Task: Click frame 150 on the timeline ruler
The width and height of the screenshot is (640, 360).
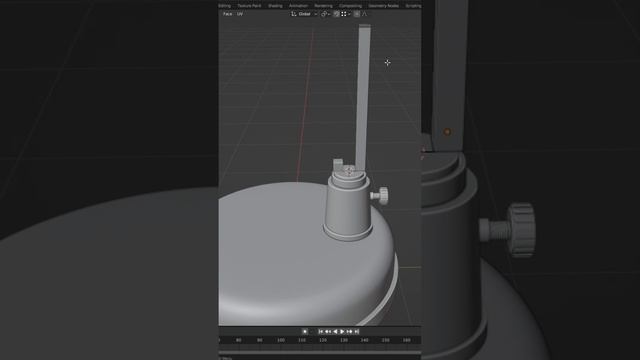Action: [x=385, y=340]
